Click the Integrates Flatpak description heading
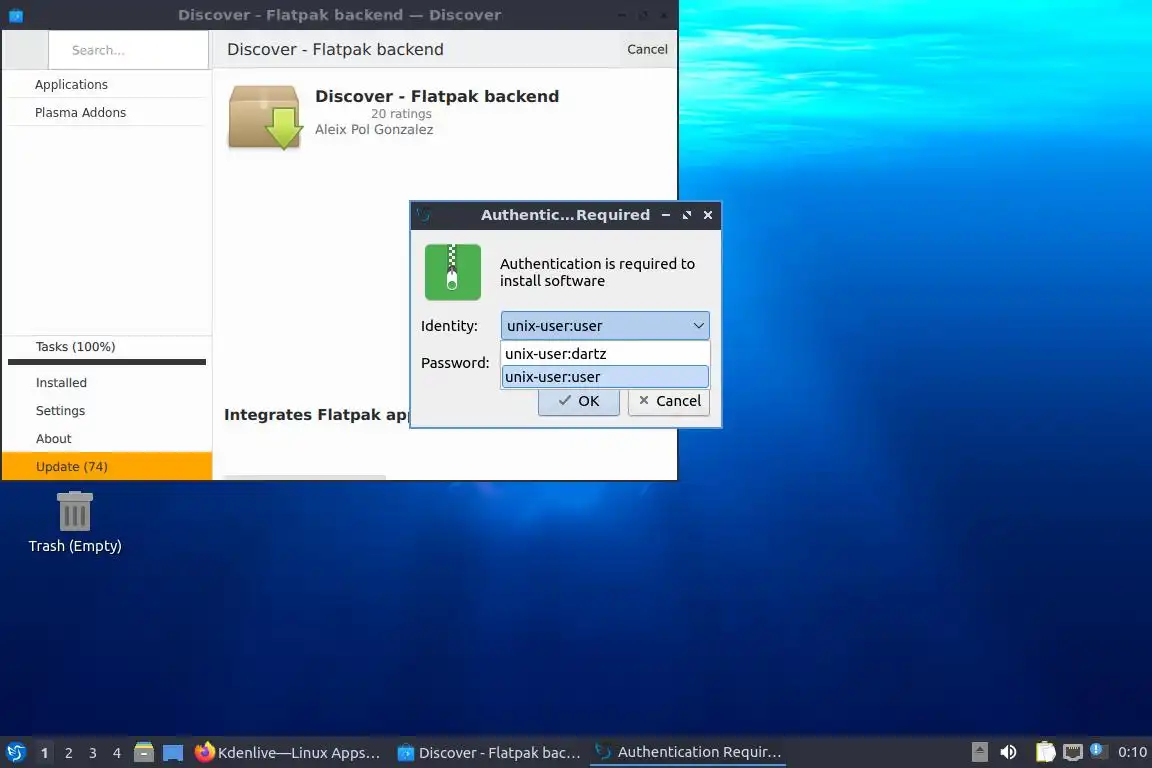This screenshot has width=1152, height=768. pyautogui.click(x=316, y=414)
